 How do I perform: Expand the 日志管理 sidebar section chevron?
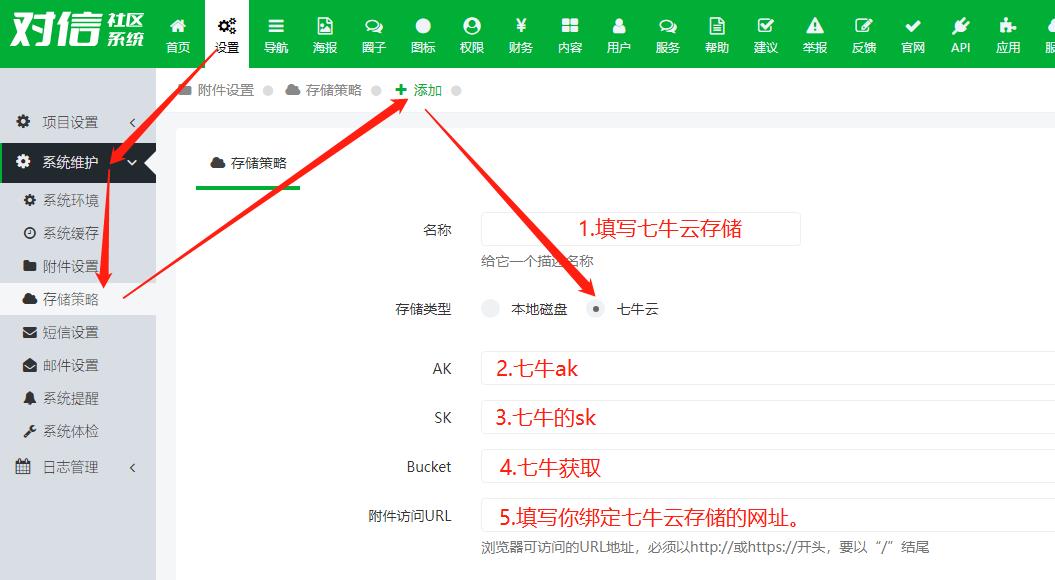click(133, 468)
